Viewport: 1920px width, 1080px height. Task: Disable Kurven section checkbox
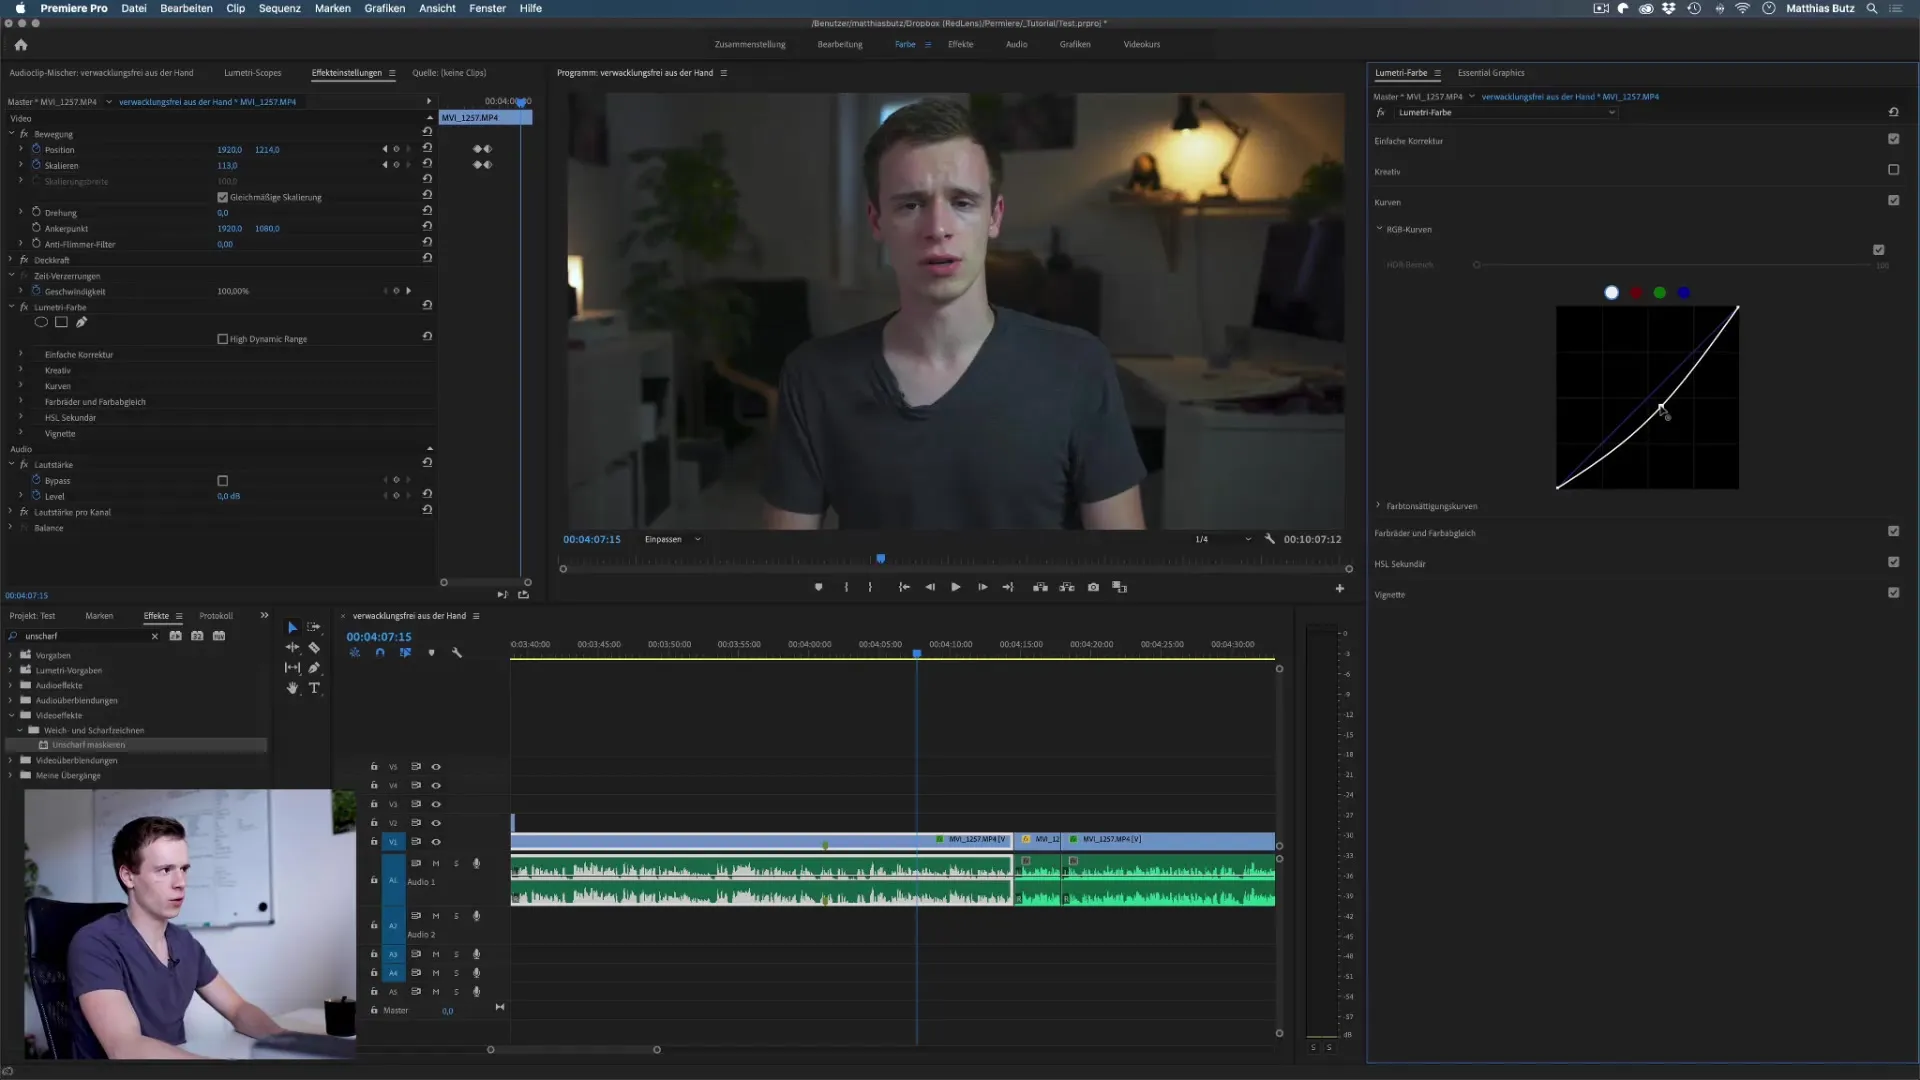(x=1893, y=200)
